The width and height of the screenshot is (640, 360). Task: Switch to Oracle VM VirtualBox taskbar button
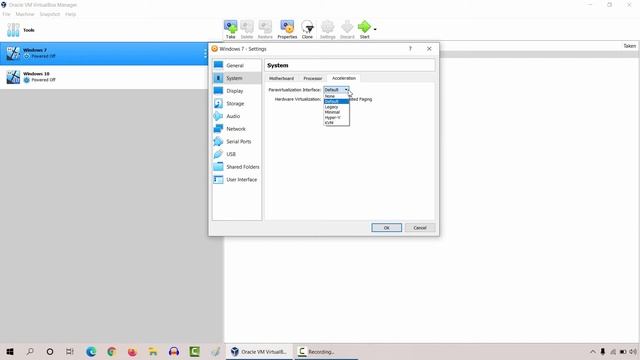[x=259, y=351]
